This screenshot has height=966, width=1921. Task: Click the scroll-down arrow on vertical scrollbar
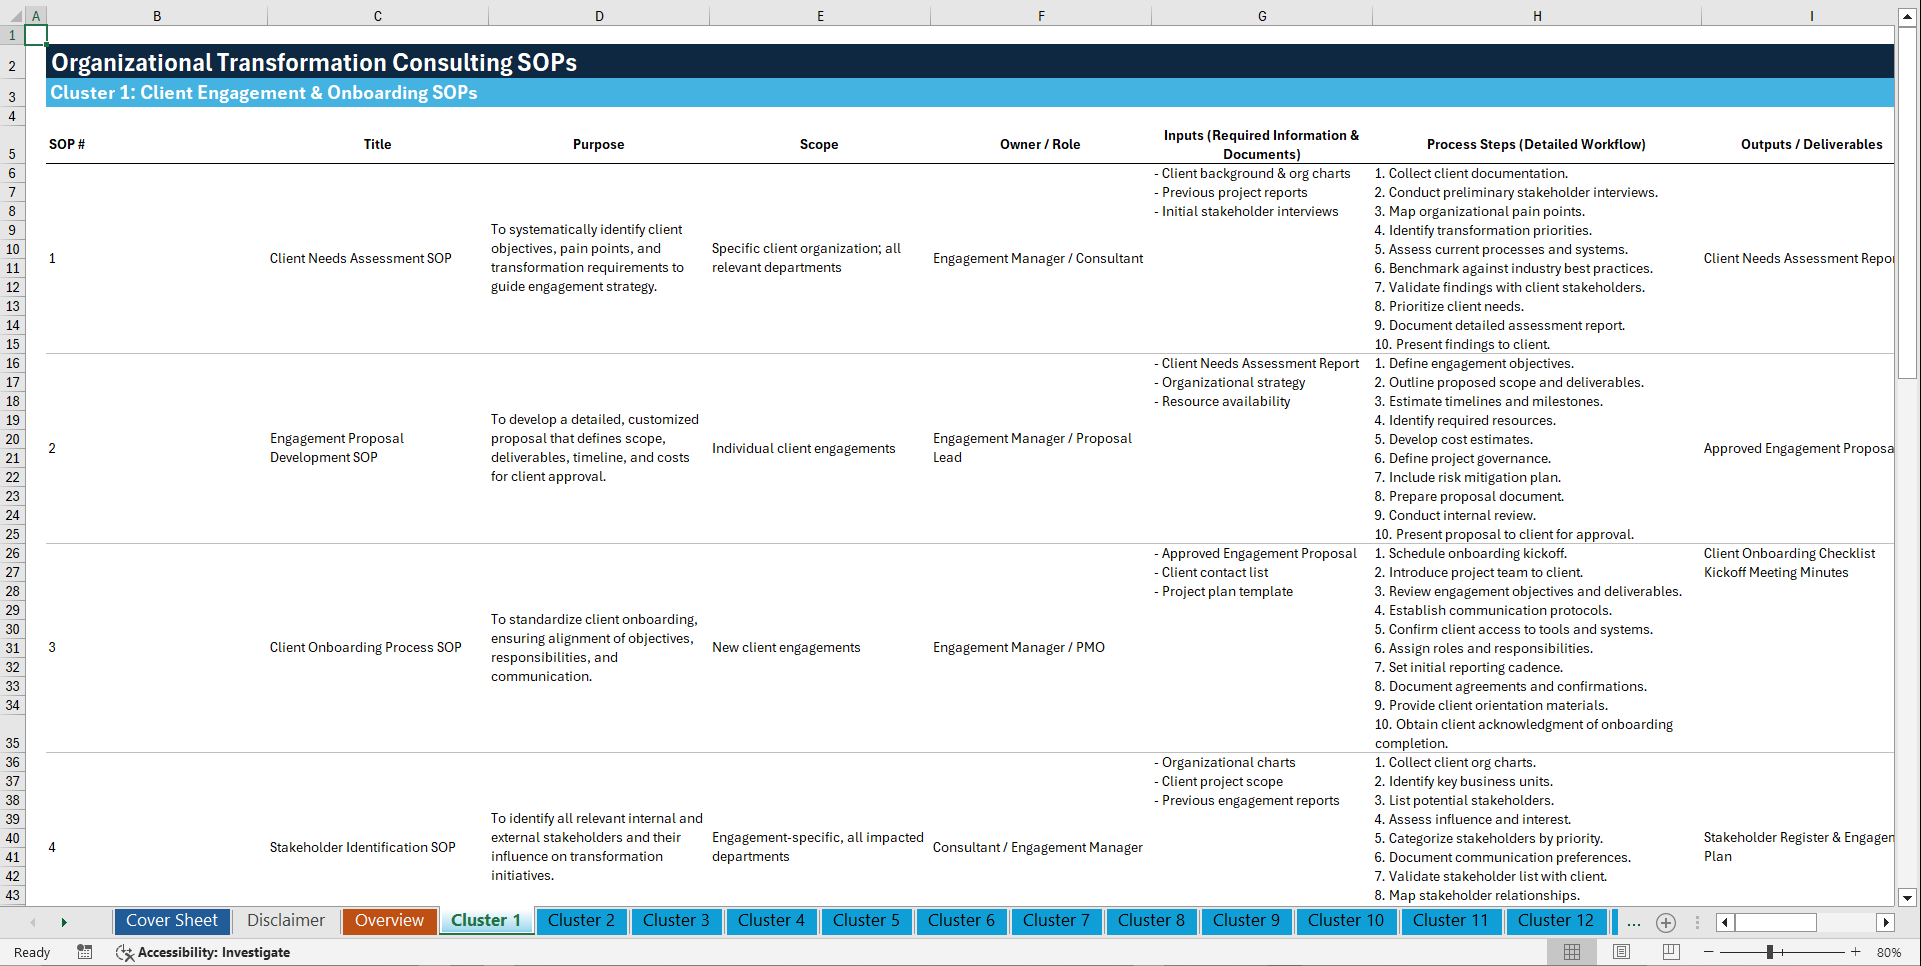1909,898
